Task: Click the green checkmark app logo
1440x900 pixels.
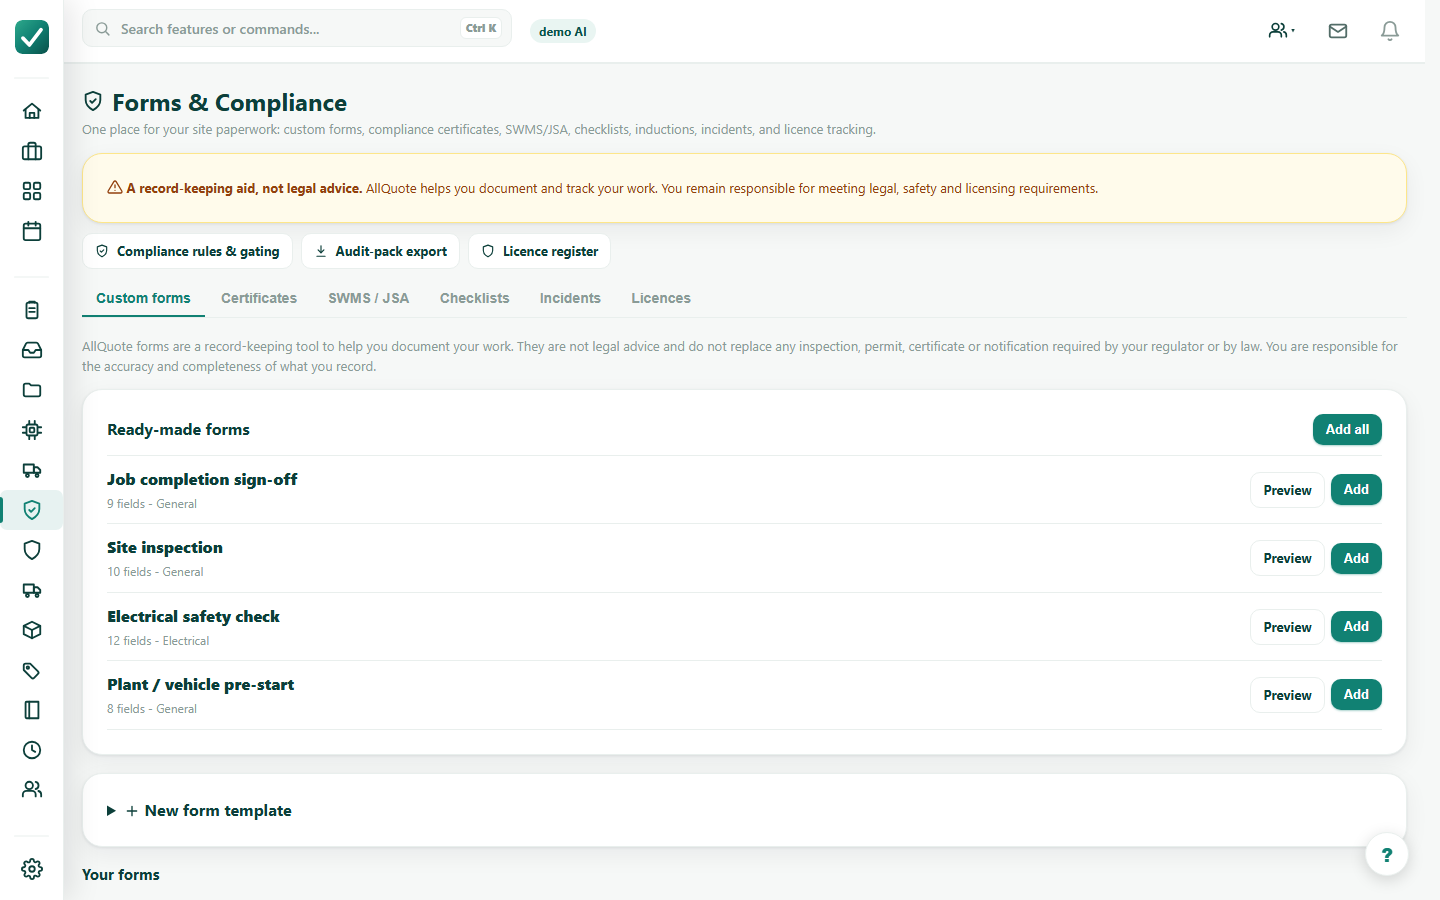Action: [32, 37]
